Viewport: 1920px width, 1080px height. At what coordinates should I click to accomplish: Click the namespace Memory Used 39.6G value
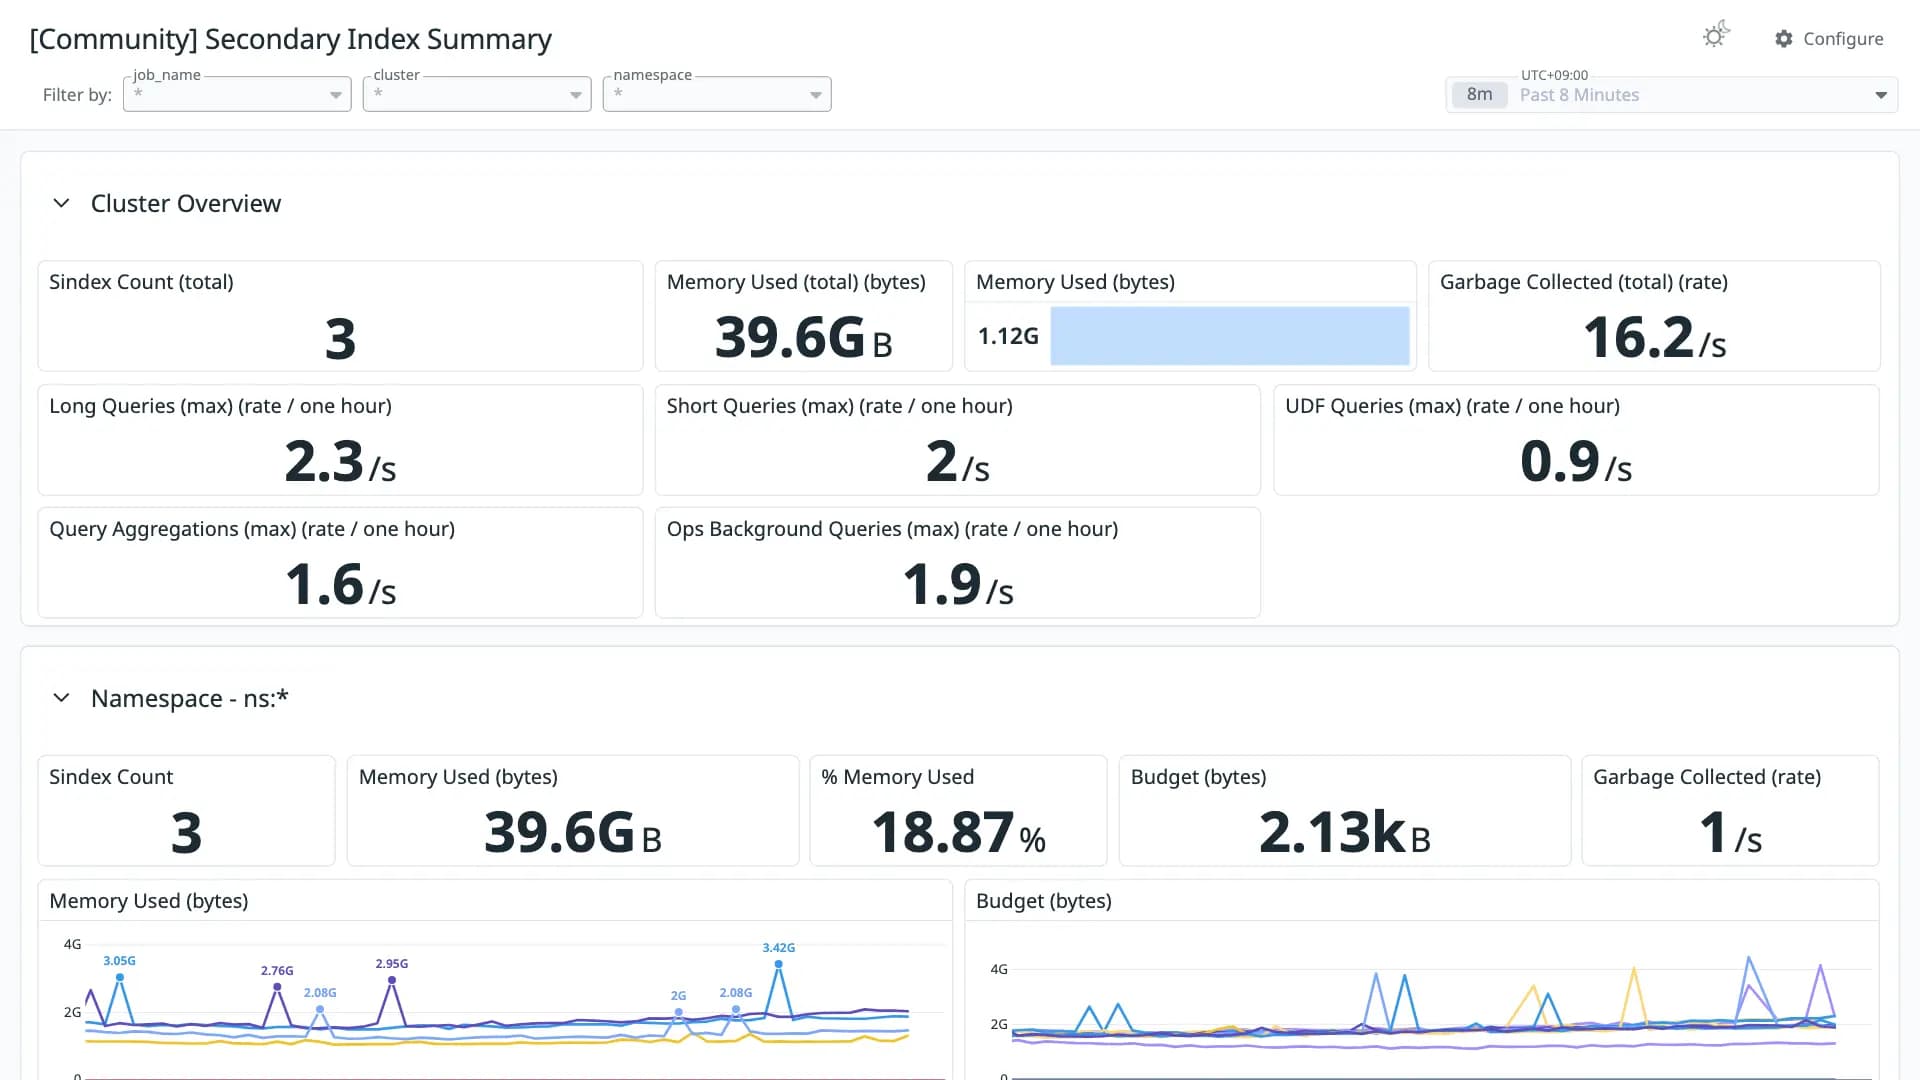click(x=573, y=833)
